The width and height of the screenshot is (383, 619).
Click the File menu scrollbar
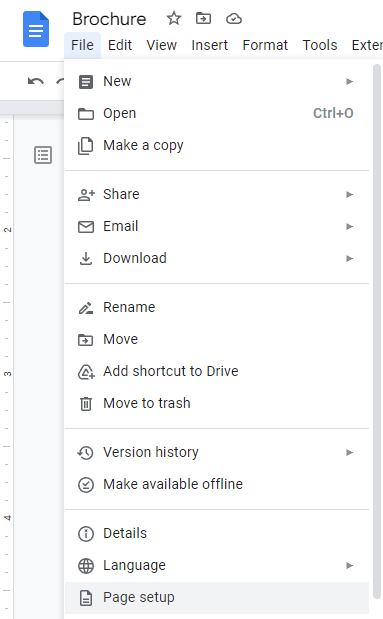(x=377, y=332)
